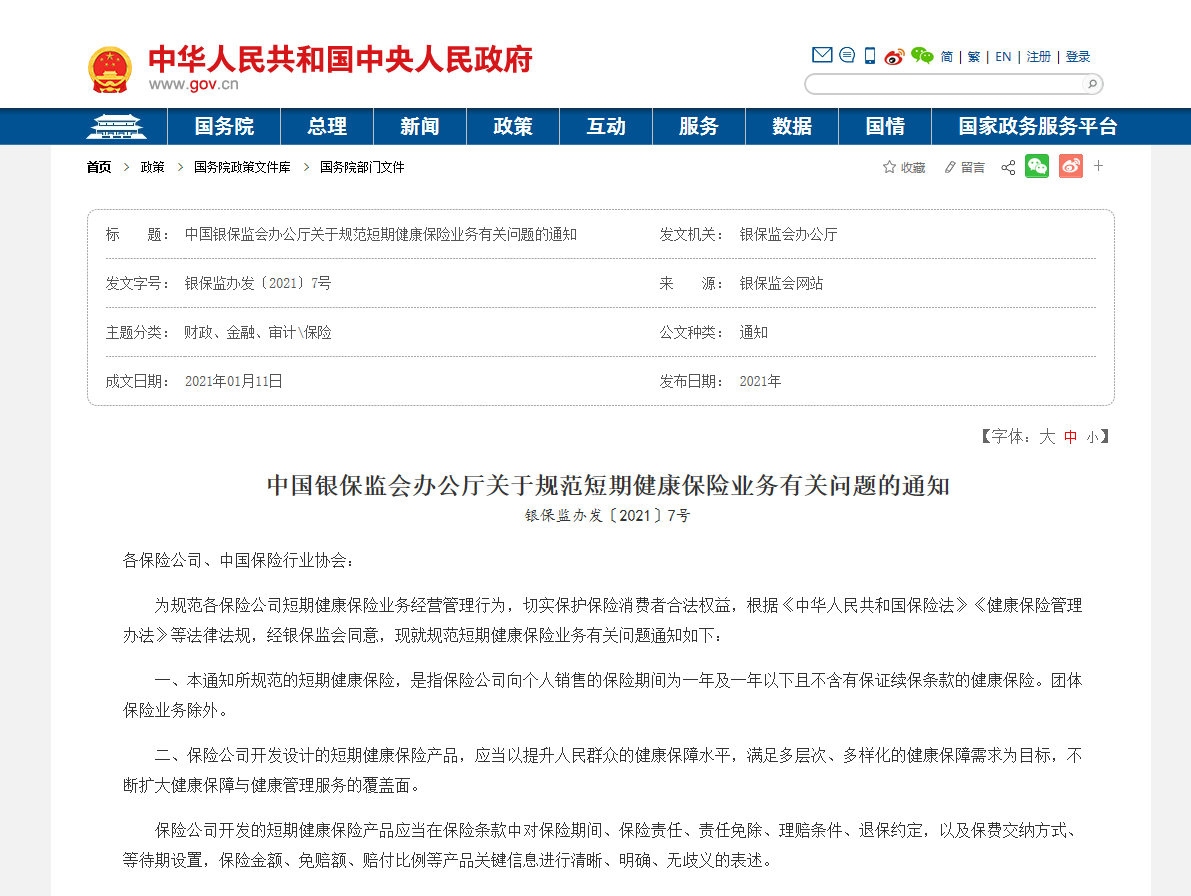The height and width of the screenshot is (896, 1191).
Task: Set font size to 小
Action: click(x=1092, y=437)
